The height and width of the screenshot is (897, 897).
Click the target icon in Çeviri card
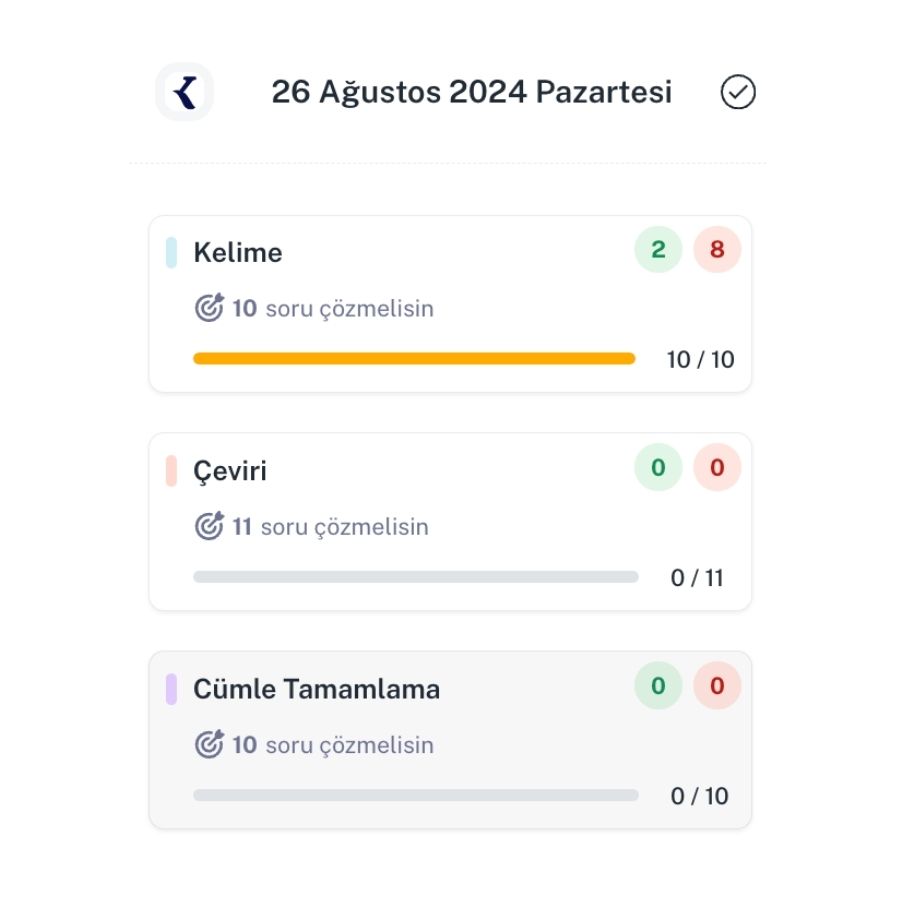(x=209, y=526)
